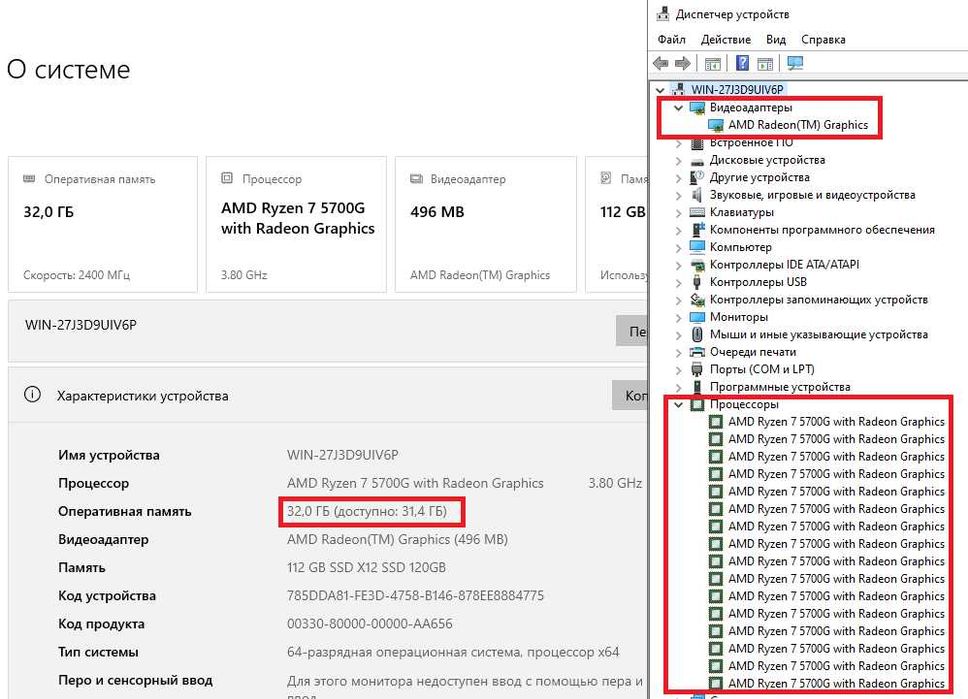Image resolution: width=968 pixels, height=699 pixels.
Task: Open the blue question mark Help toolbar icon
Action: tap(743, 63)
